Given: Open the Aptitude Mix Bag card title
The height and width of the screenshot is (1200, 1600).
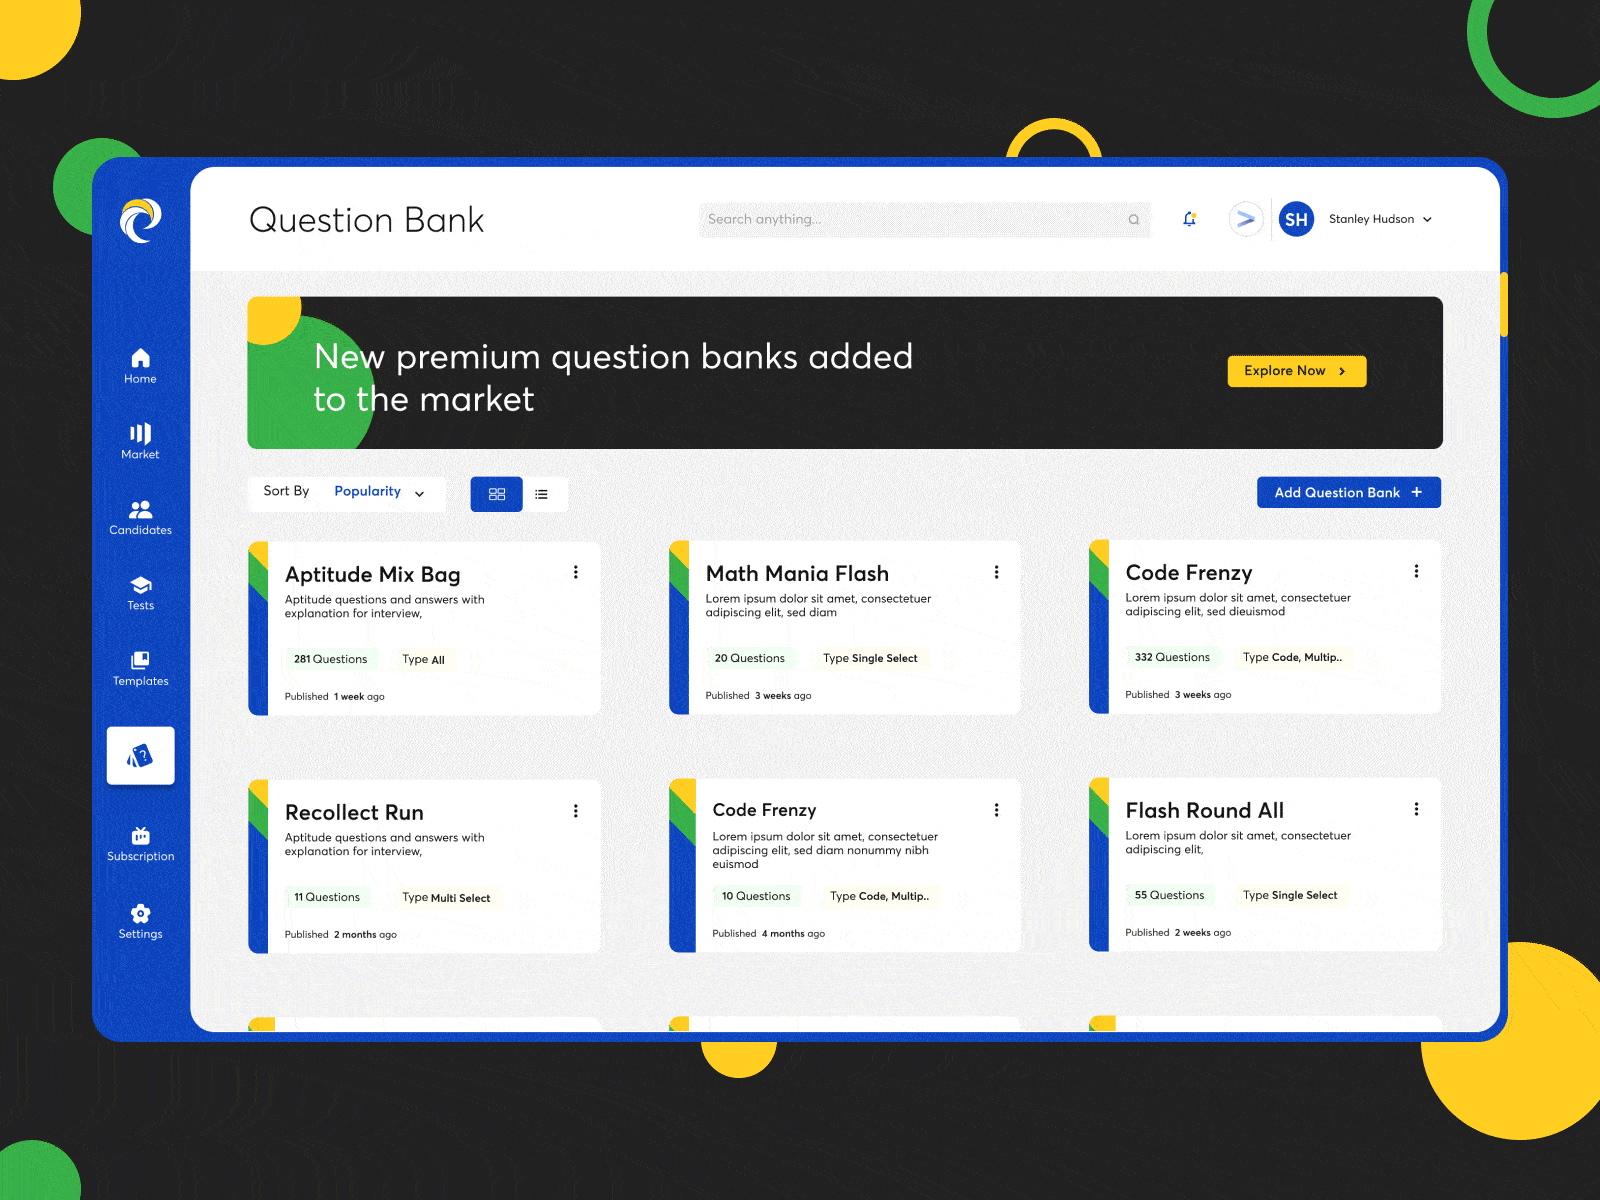Looking at the screenshot, I should tap(372, 575).
